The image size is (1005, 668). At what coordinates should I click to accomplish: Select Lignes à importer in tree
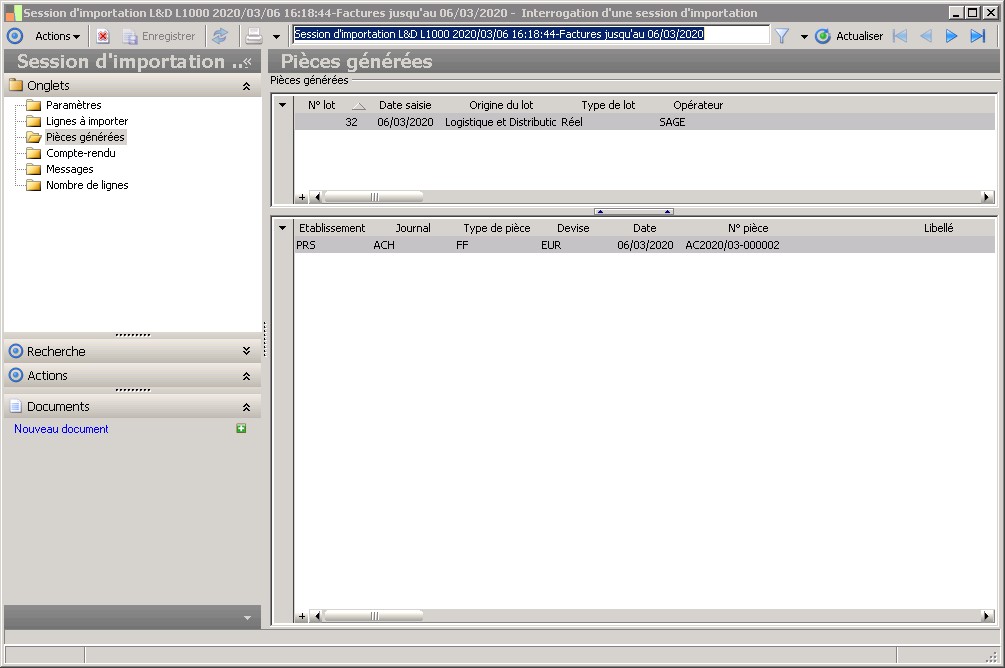click(x=87, y=121)
